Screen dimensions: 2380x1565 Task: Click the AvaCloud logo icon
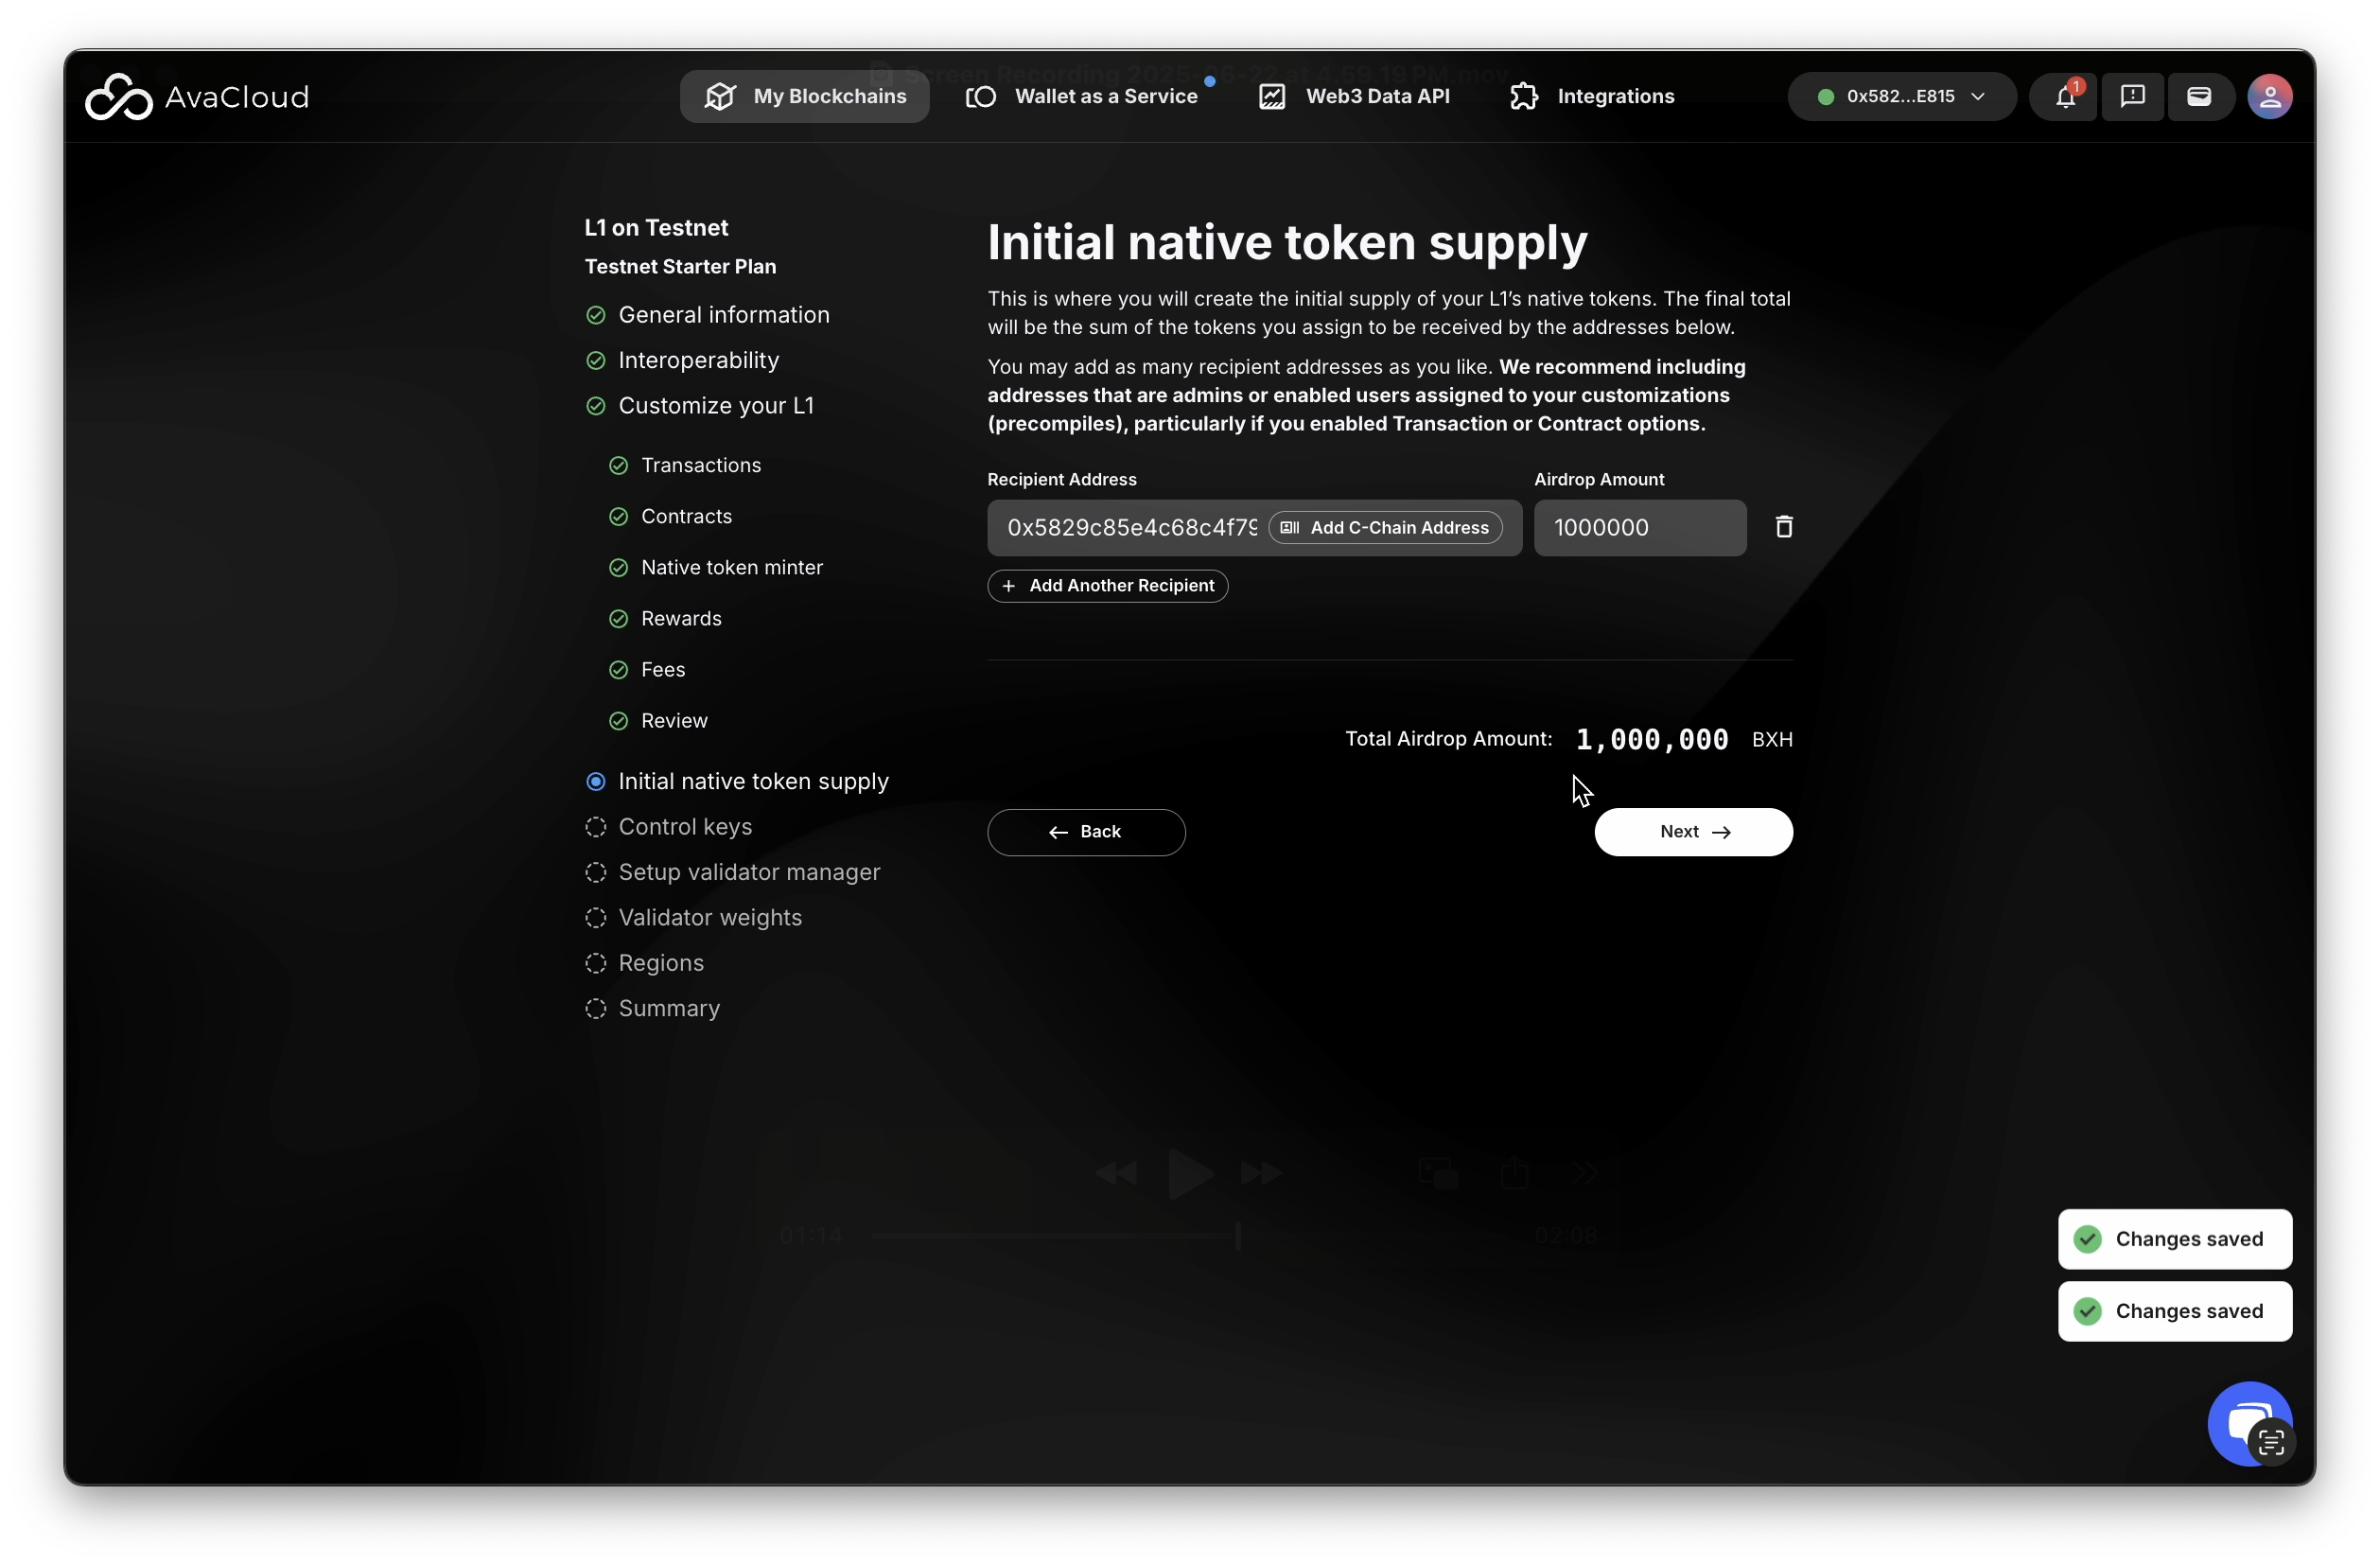coord(118,97)
